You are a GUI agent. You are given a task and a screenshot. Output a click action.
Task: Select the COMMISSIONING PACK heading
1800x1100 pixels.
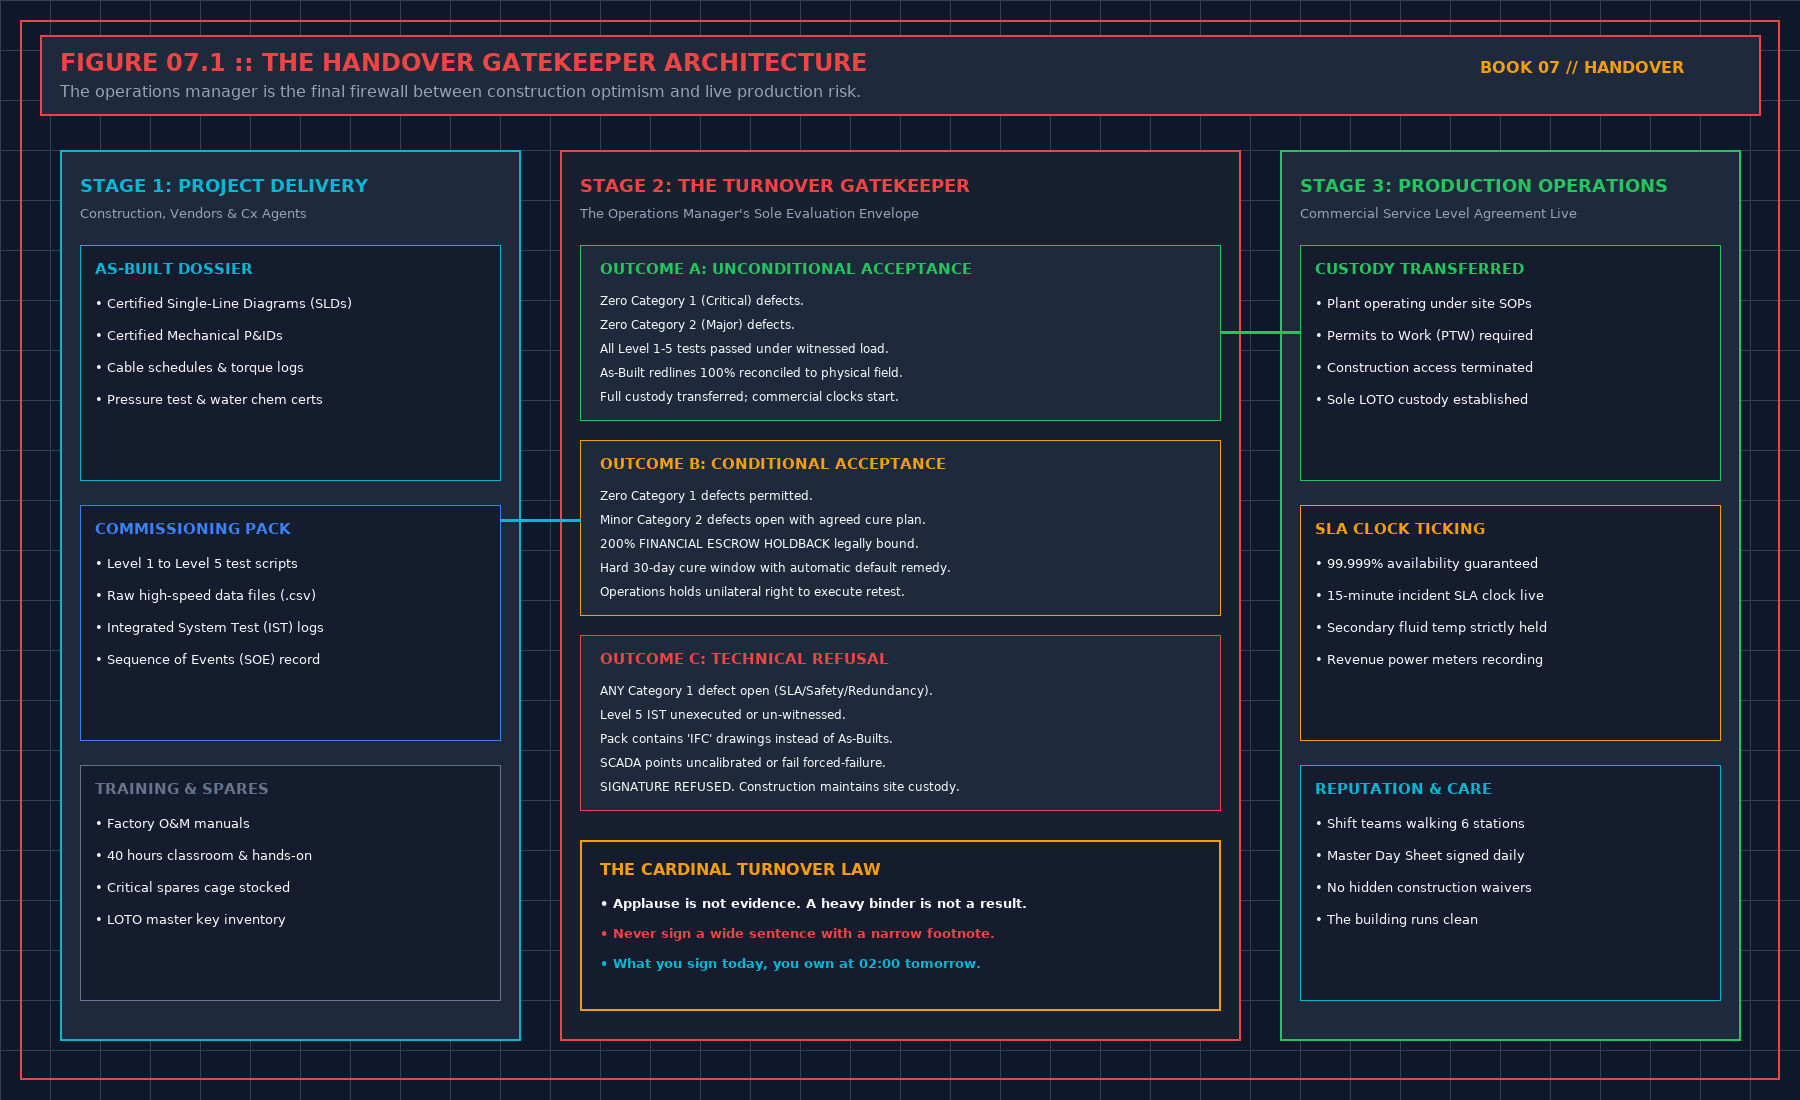[193, 529]
